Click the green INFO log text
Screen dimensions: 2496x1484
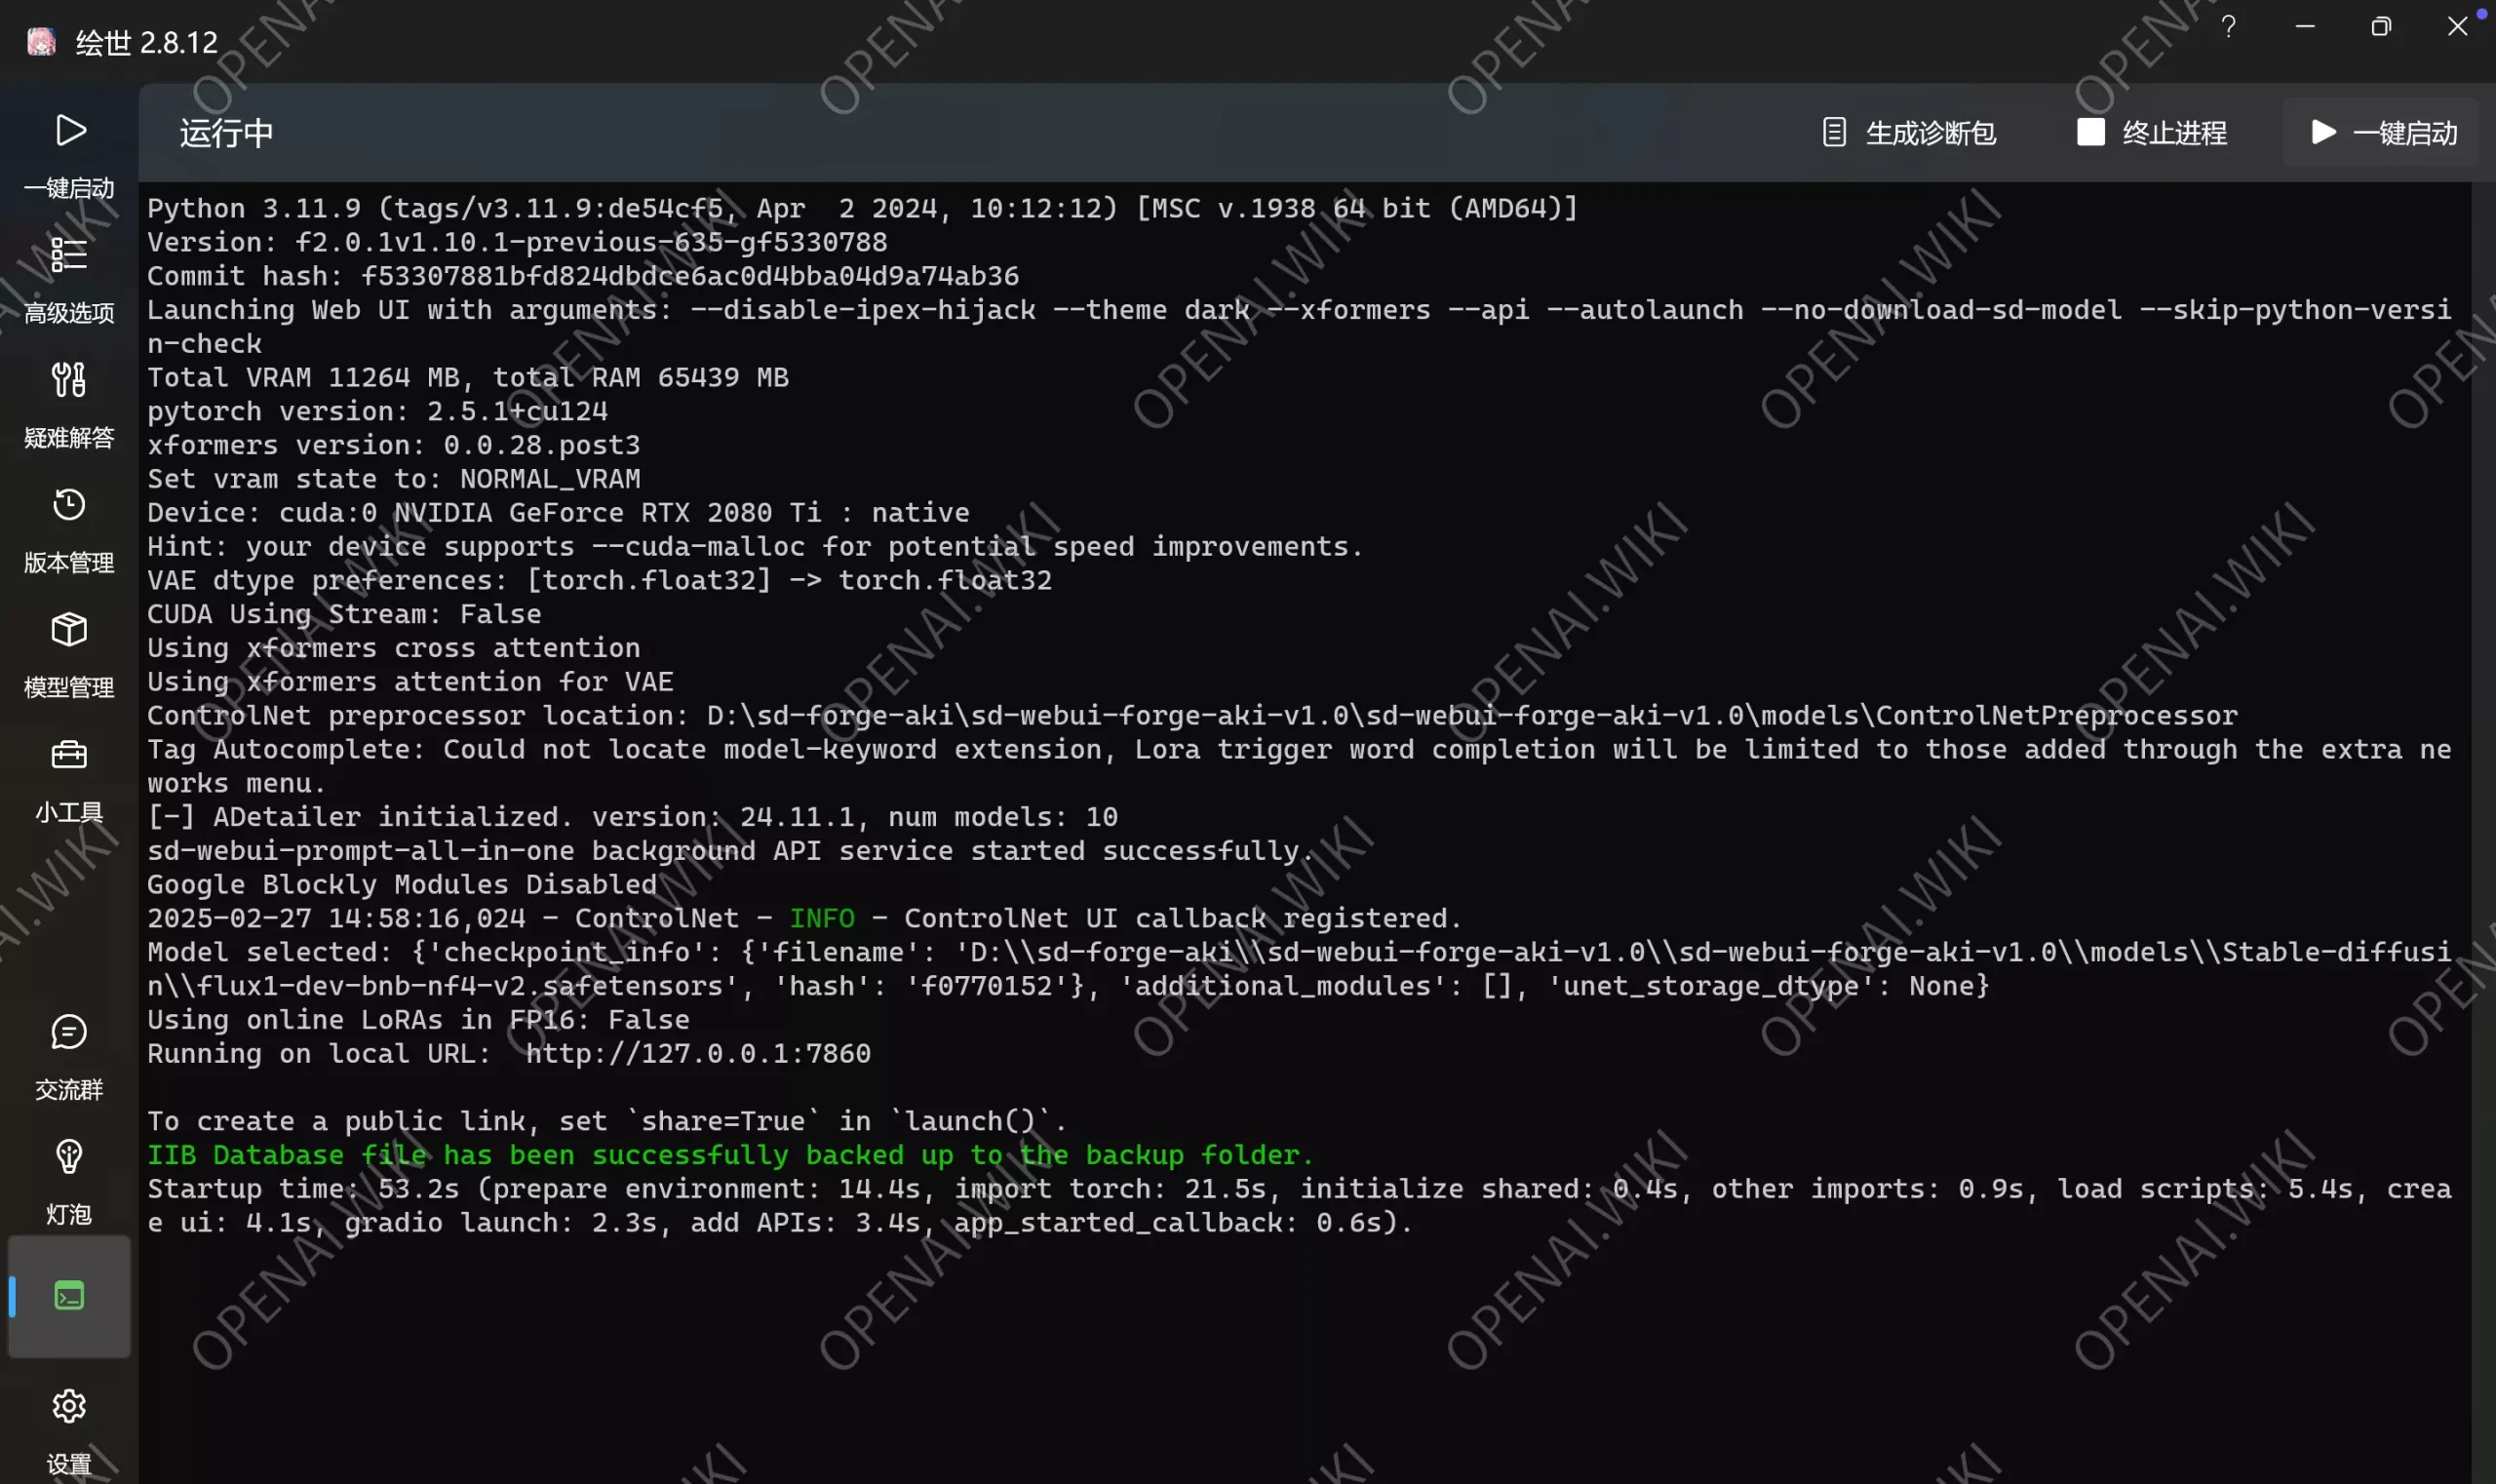tap(822, 918)
